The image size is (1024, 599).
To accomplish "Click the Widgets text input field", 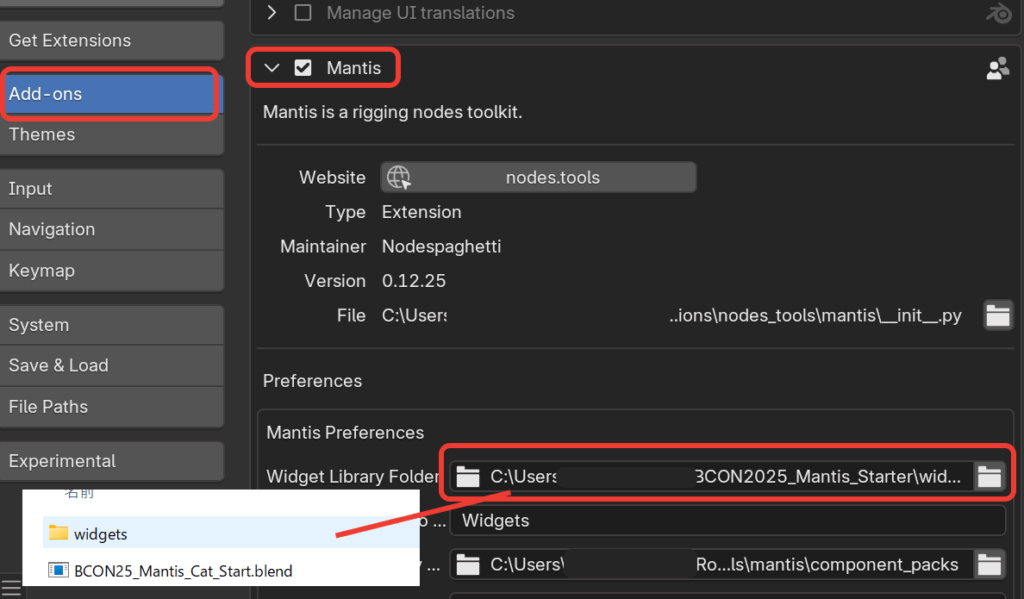I will click(x=727, y=521).
